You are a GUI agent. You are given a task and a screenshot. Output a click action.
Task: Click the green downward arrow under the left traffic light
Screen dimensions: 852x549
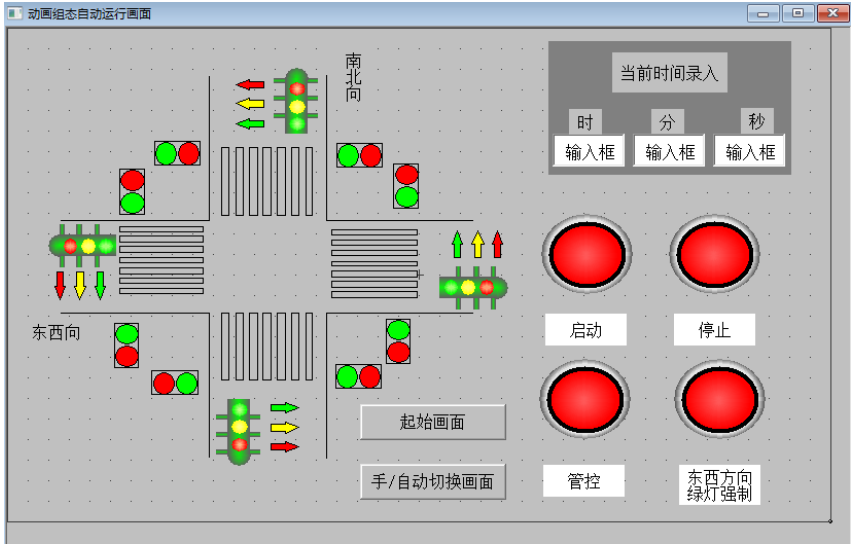tap(100, 285)
